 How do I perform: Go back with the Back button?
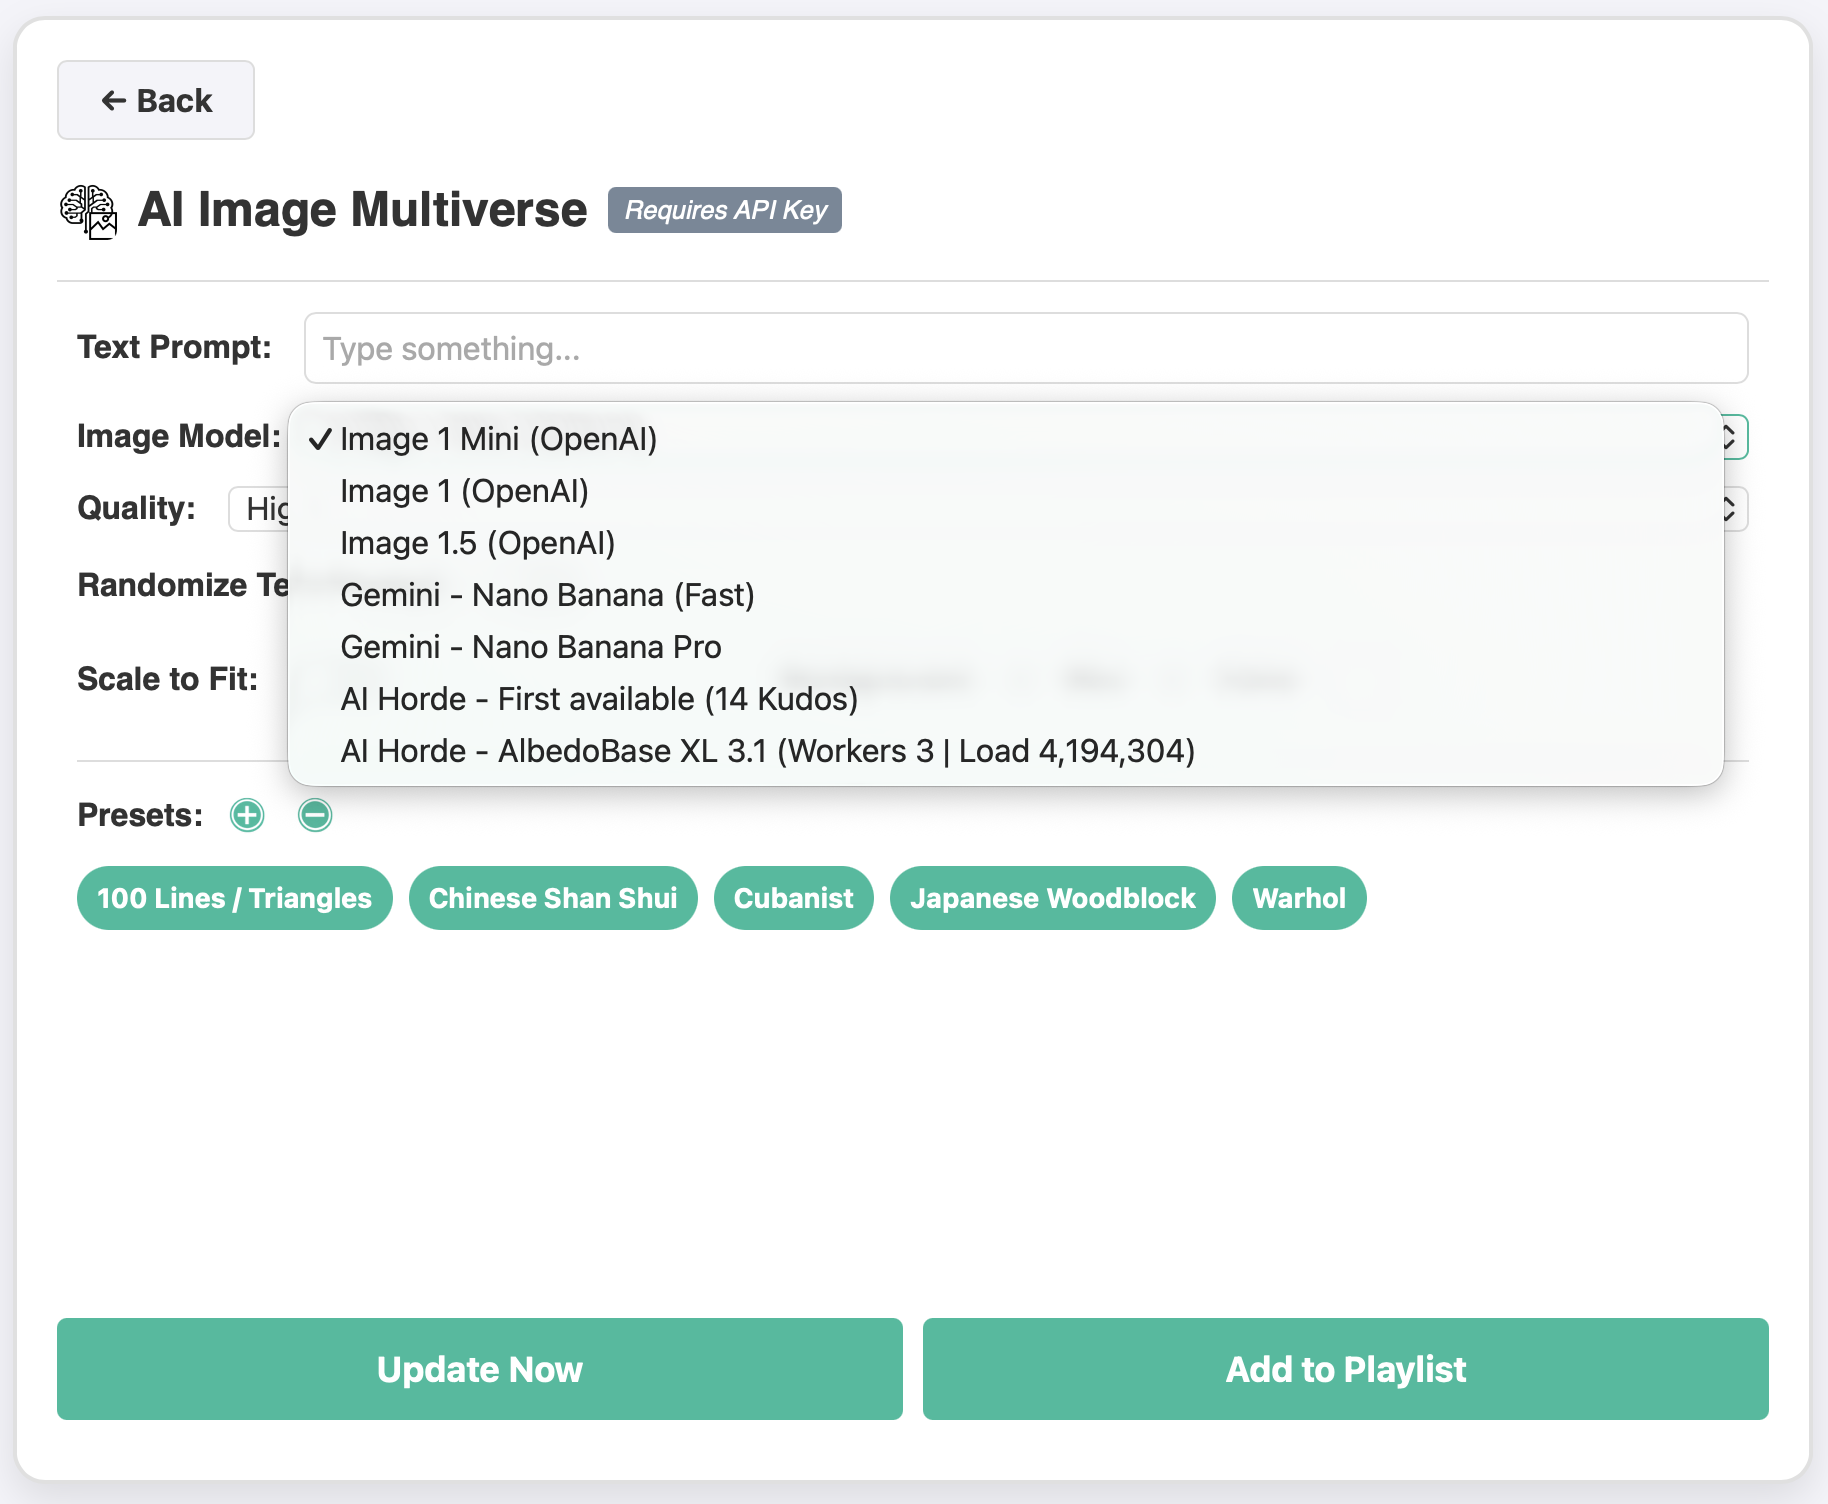156,100
